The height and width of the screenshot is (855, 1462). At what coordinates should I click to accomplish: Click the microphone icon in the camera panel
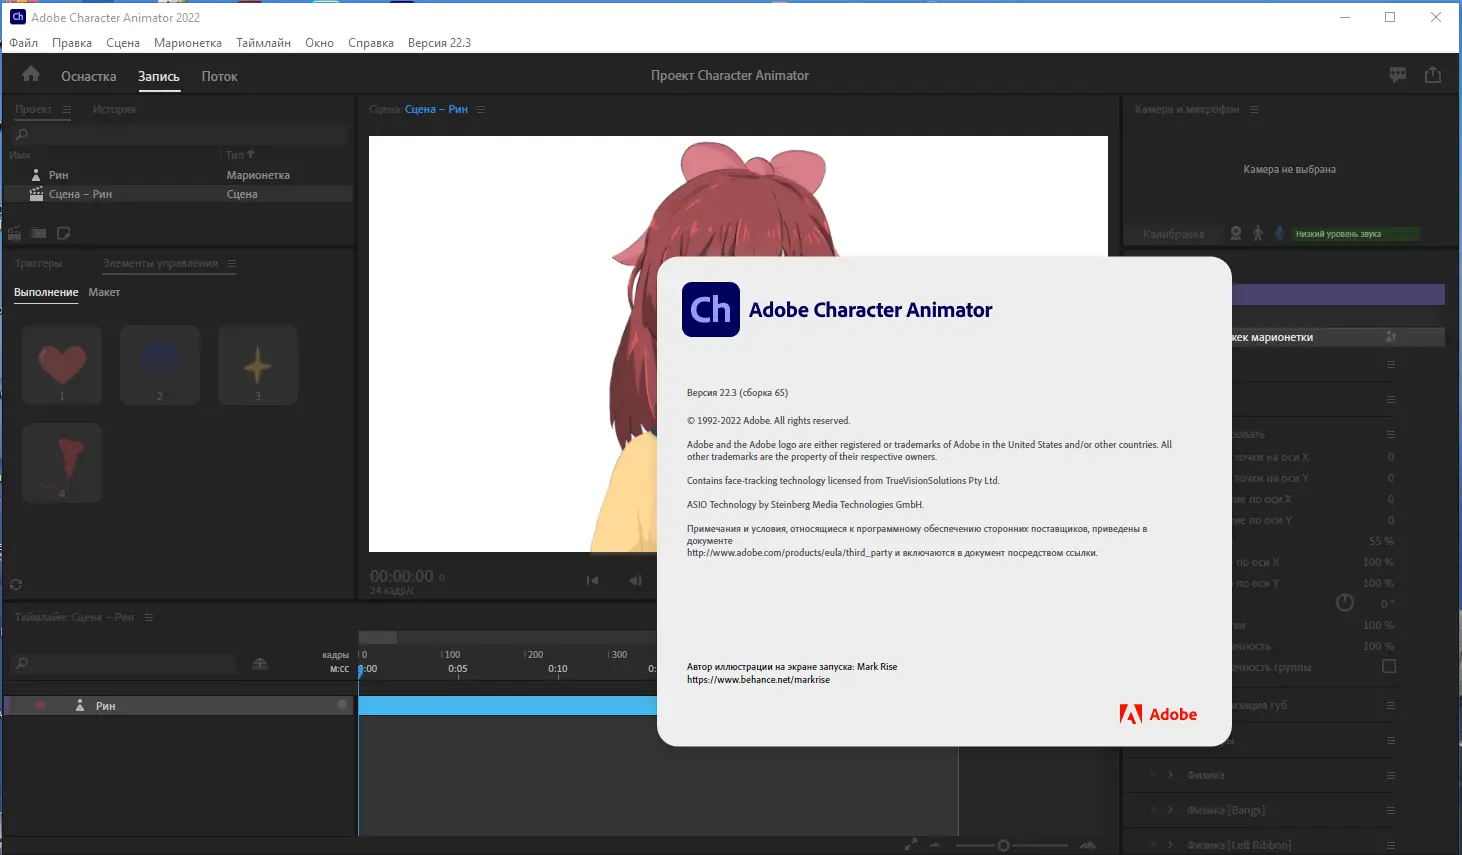[1279, 232]
